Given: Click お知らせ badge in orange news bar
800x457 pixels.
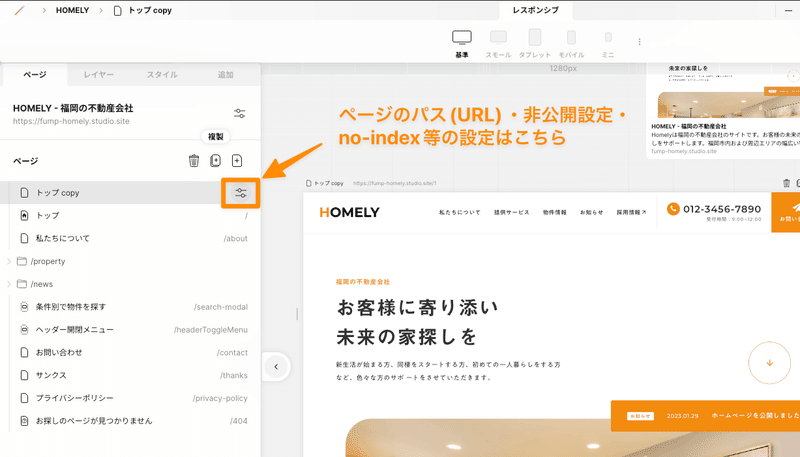Looking at the screenshot, I should tap(640, 416).
